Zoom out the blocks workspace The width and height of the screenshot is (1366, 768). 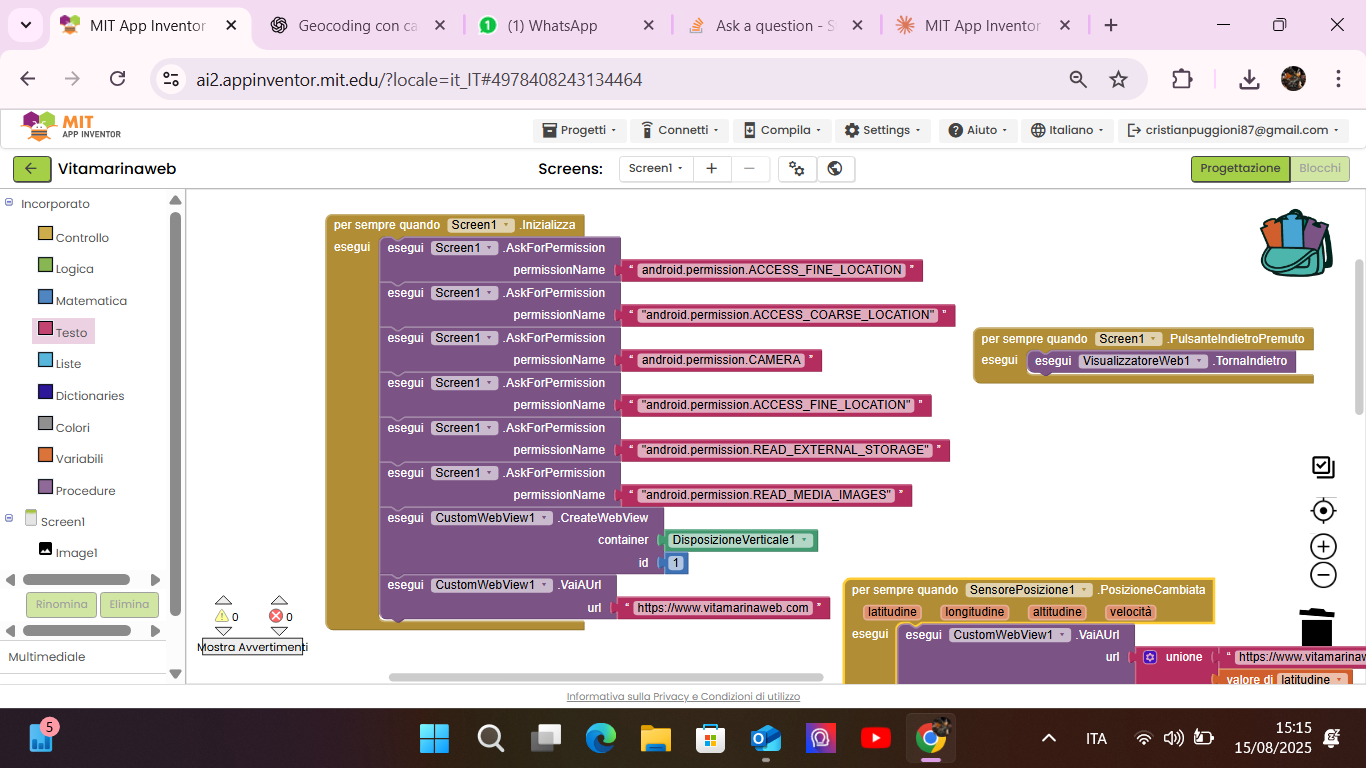pos(1323,575)
